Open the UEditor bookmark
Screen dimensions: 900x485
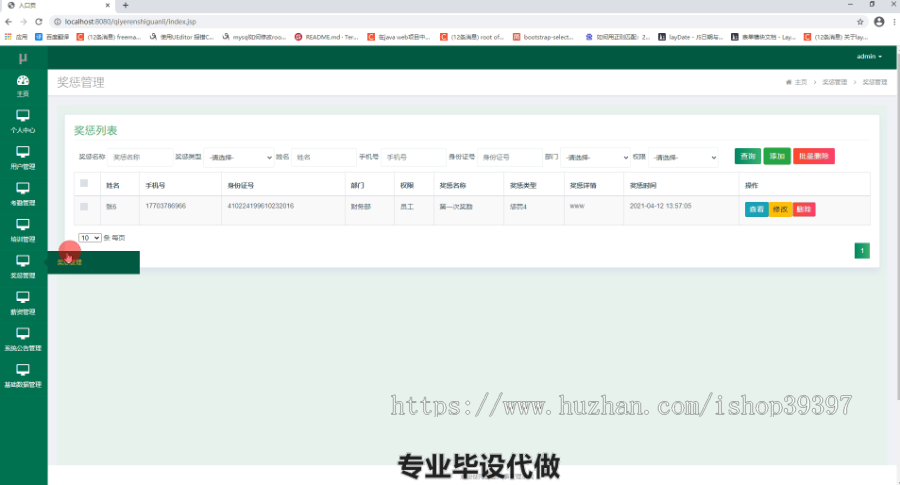181,37
